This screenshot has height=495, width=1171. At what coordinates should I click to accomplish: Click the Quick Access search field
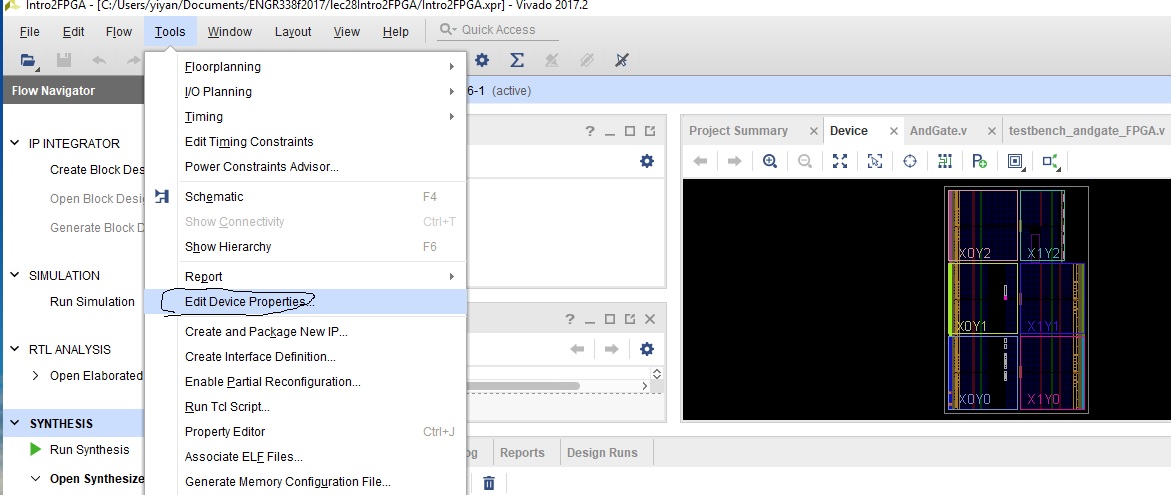pos(505,30)
